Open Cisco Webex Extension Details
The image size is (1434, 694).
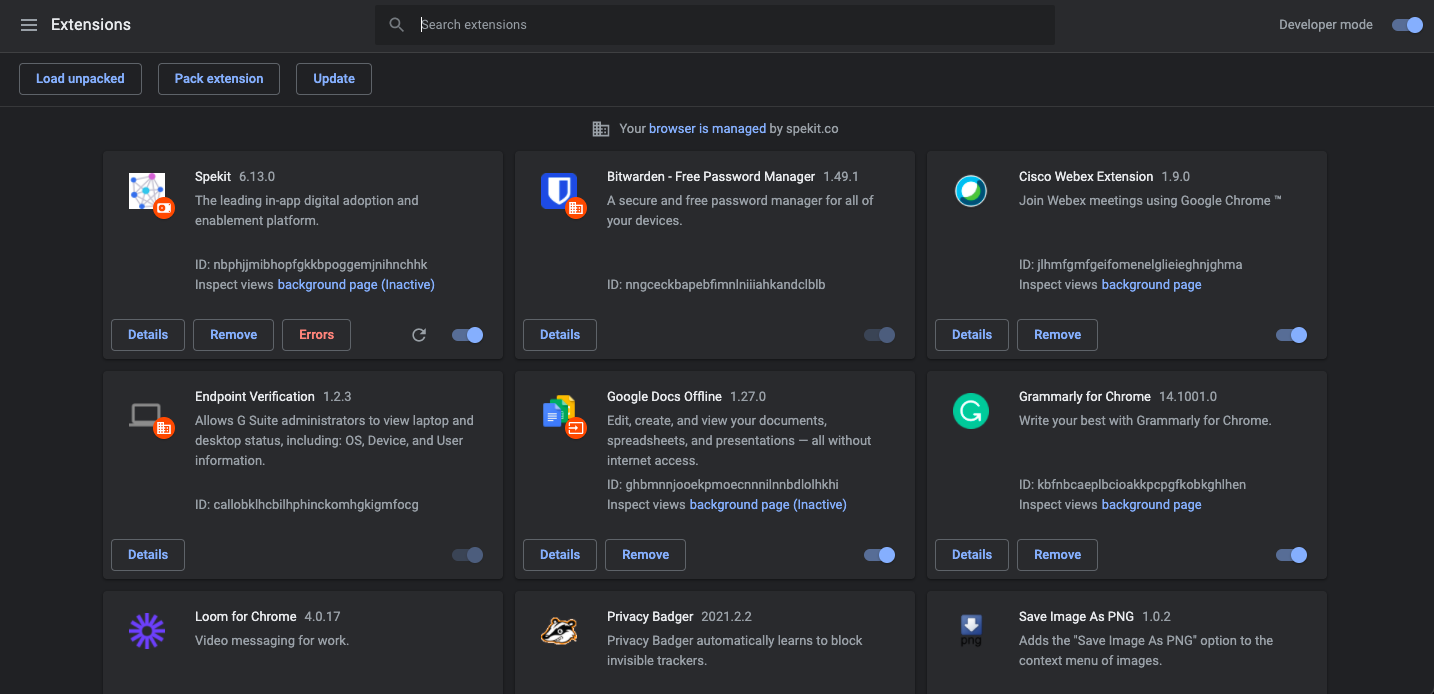[x=972, y=335]
